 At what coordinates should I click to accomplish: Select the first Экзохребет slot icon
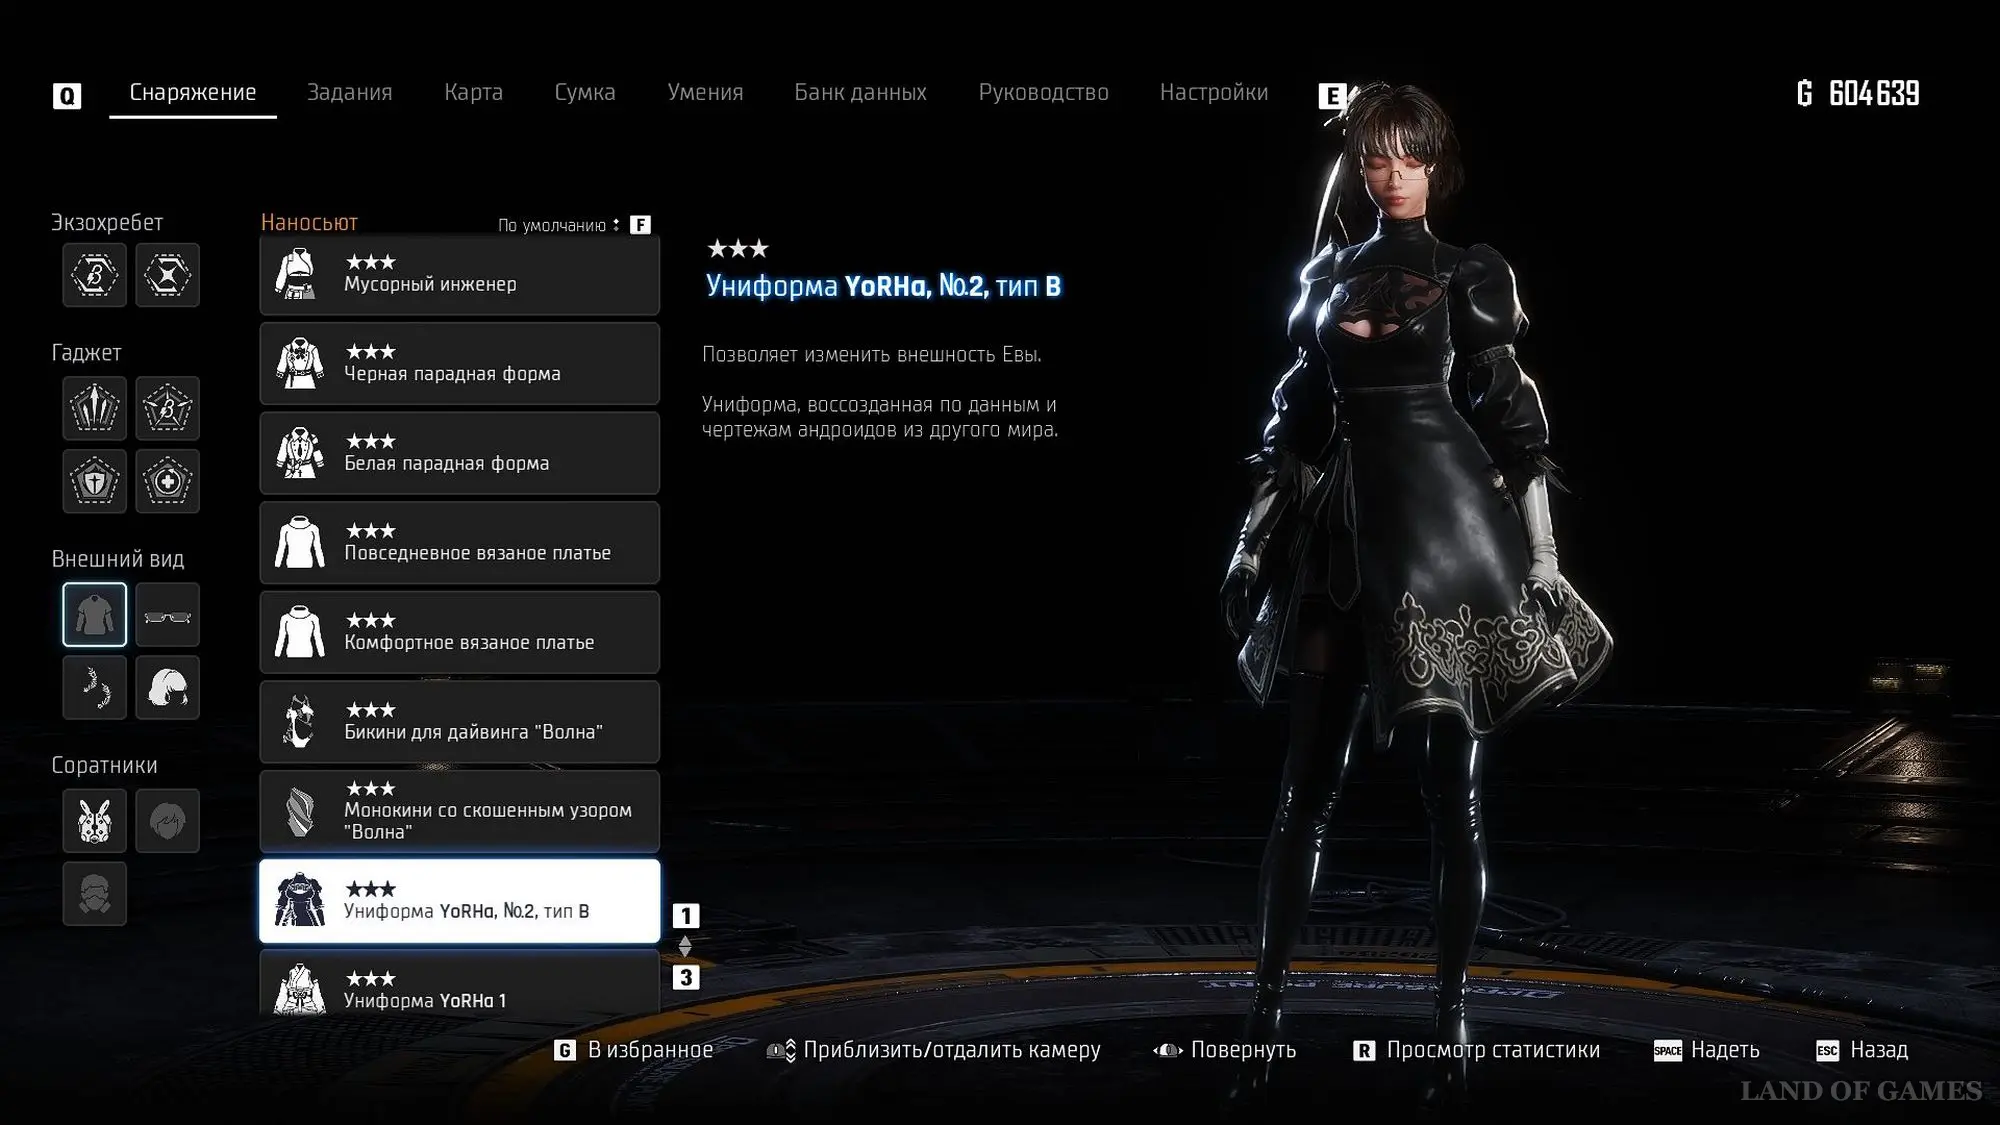pos(95,275)
